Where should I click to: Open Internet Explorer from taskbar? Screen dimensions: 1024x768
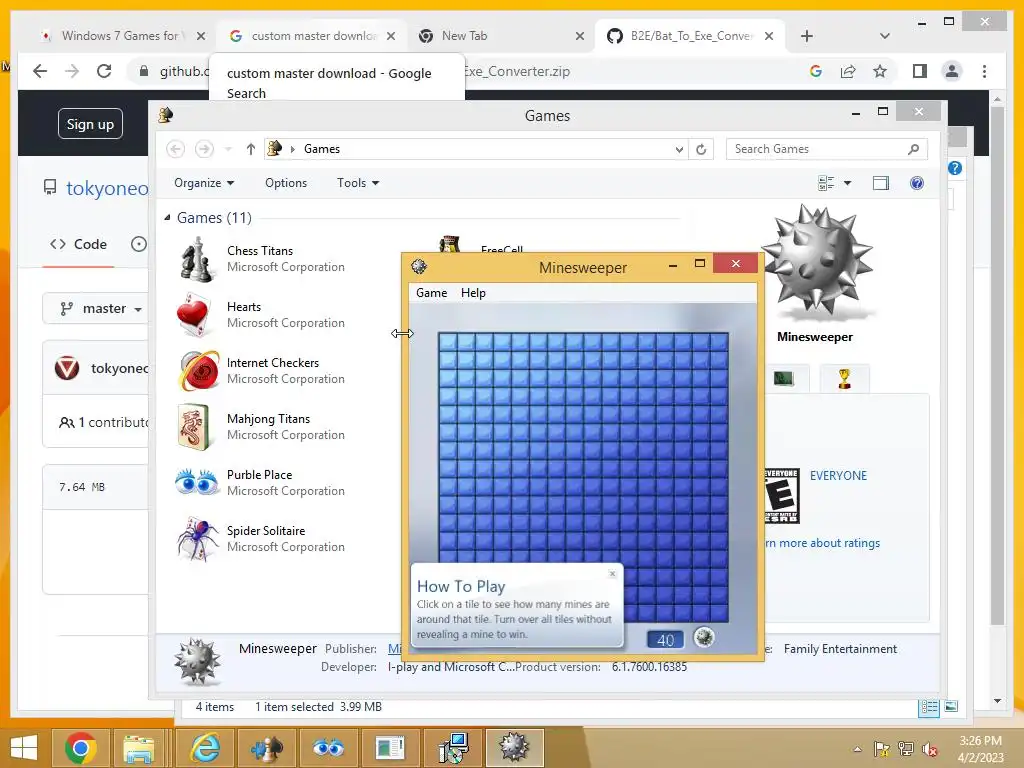pos(205,747)
